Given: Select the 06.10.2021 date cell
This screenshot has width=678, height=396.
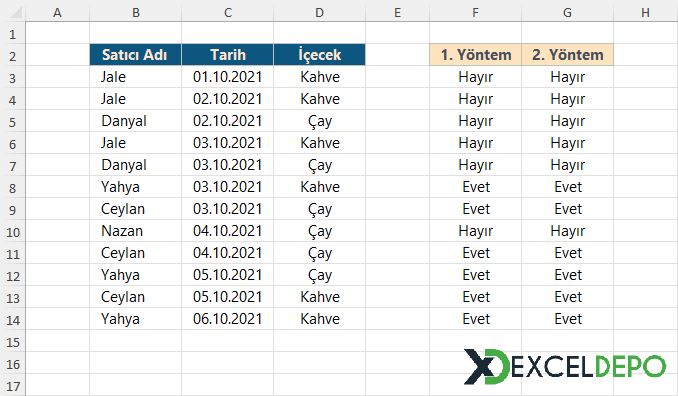Looking at the screenshot, I should pos(228,319).
